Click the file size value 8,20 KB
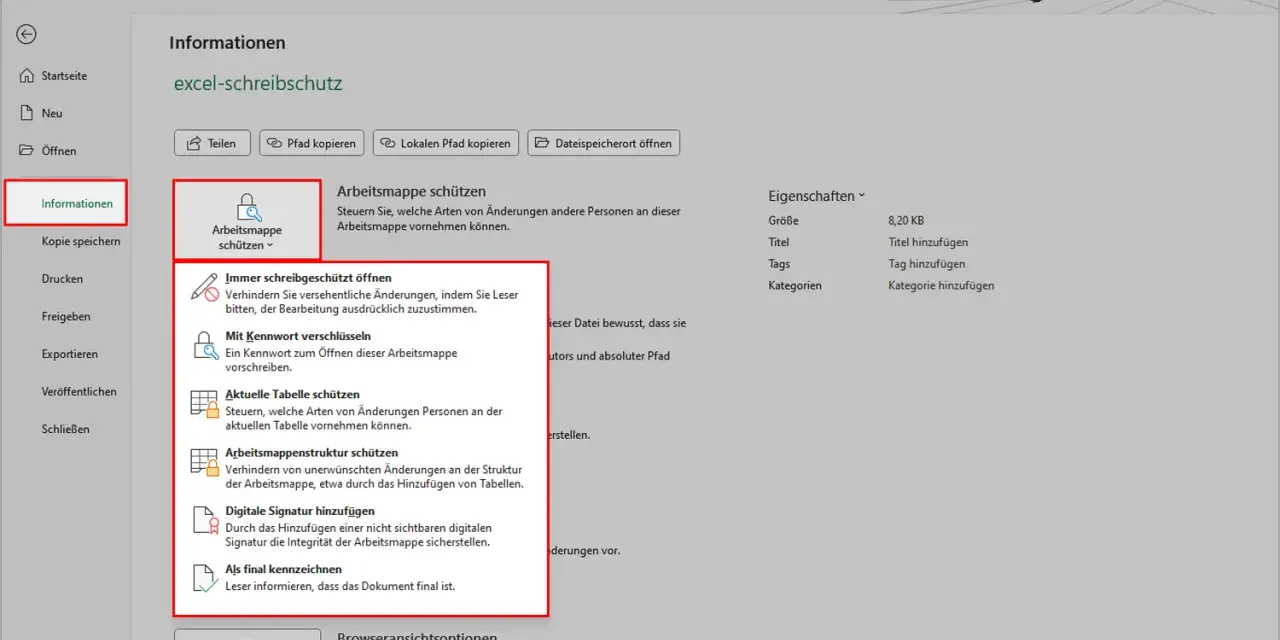Viewport: 1280px width, 640px height. [906, 220]
